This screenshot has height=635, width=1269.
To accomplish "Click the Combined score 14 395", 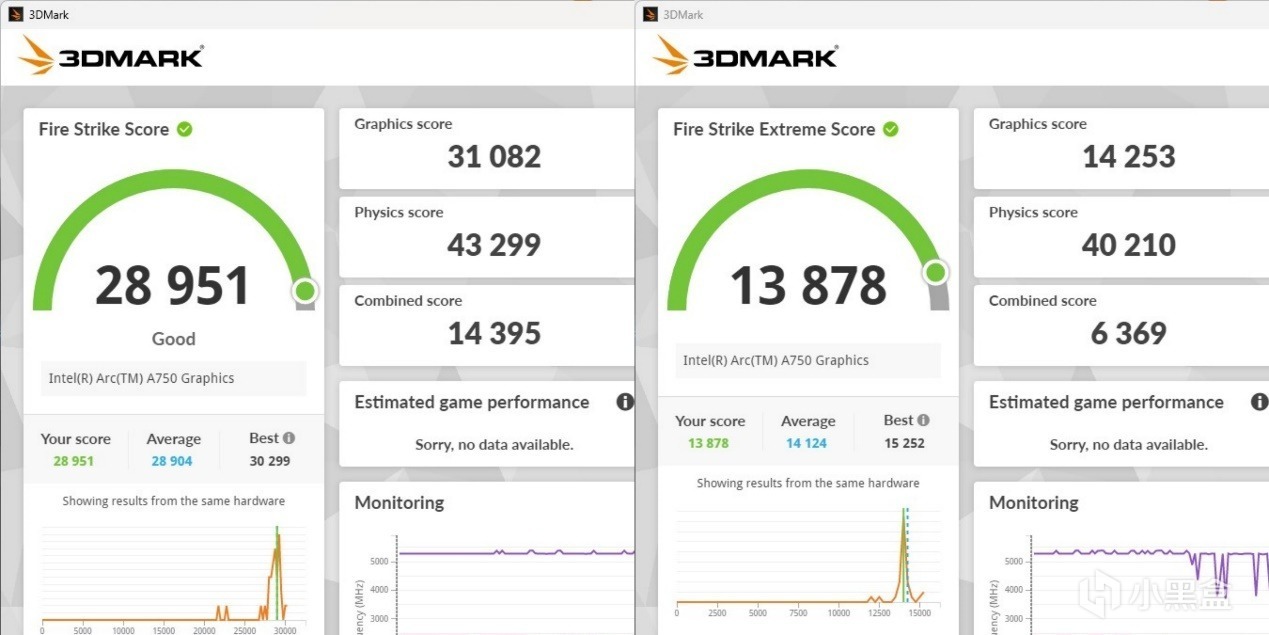I will 494,333.
